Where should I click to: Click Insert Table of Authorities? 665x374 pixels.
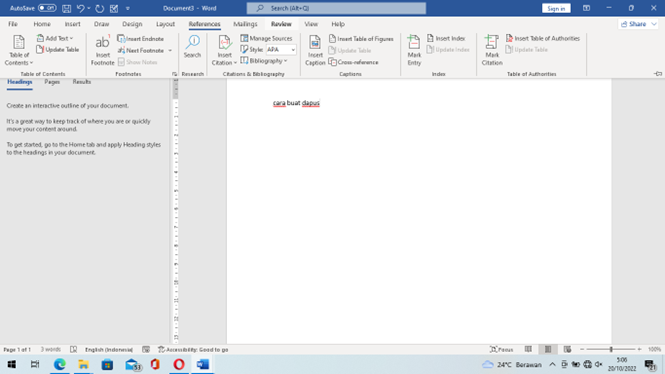[x=542, y=38]
